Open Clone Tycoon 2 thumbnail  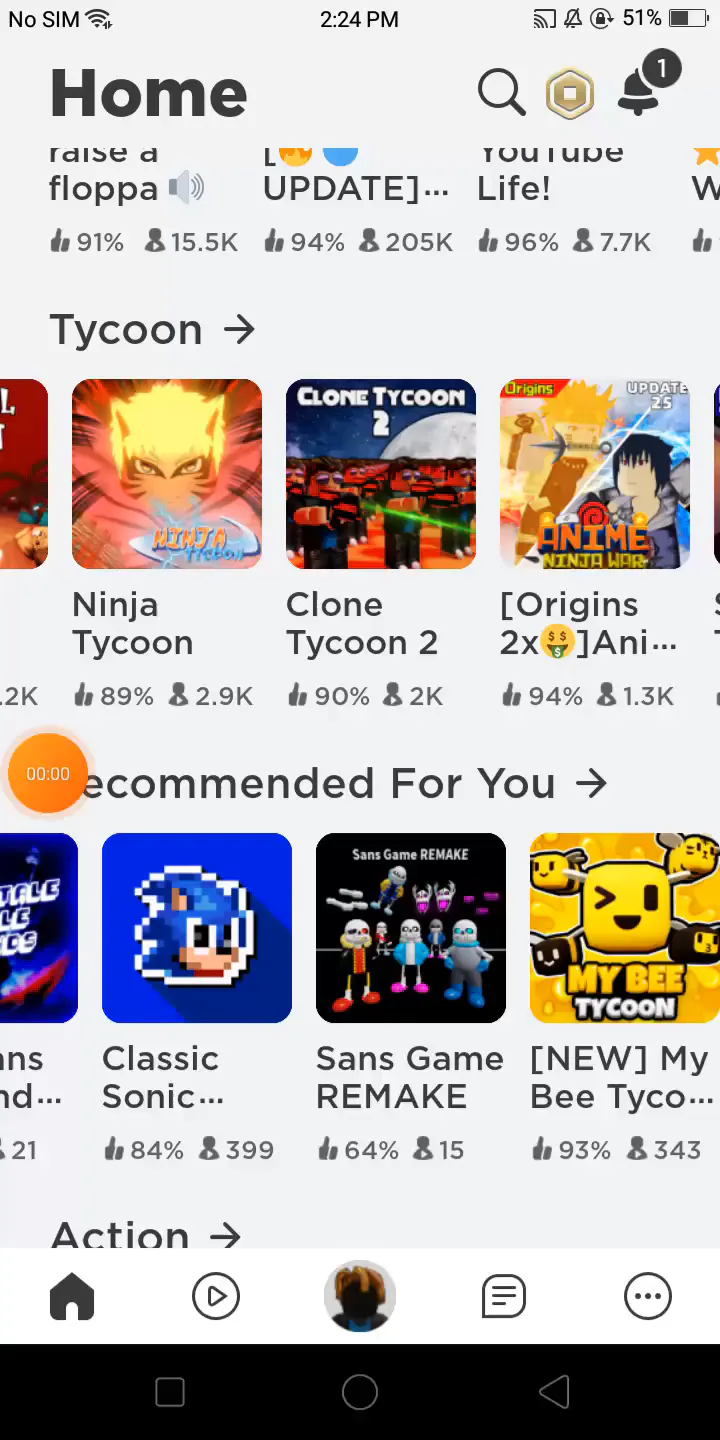[x=381, y=474]
